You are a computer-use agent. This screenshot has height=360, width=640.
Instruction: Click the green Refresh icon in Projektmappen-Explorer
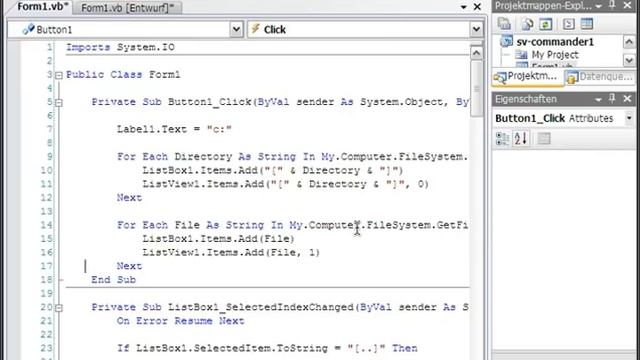545,24
